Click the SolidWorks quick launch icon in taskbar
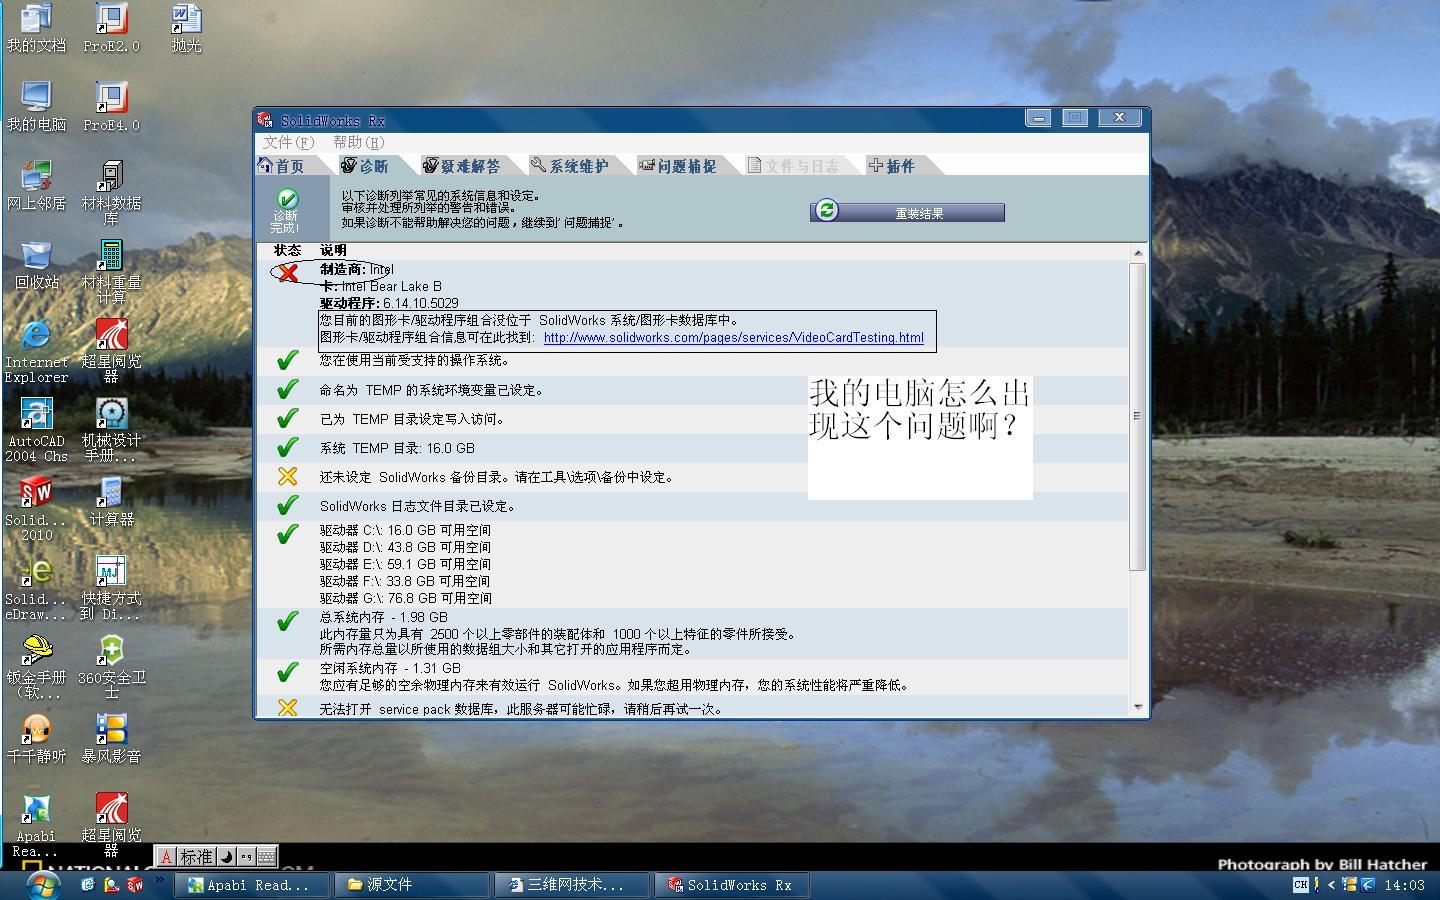The image size is (1440, 900). (x=134, y=884)
